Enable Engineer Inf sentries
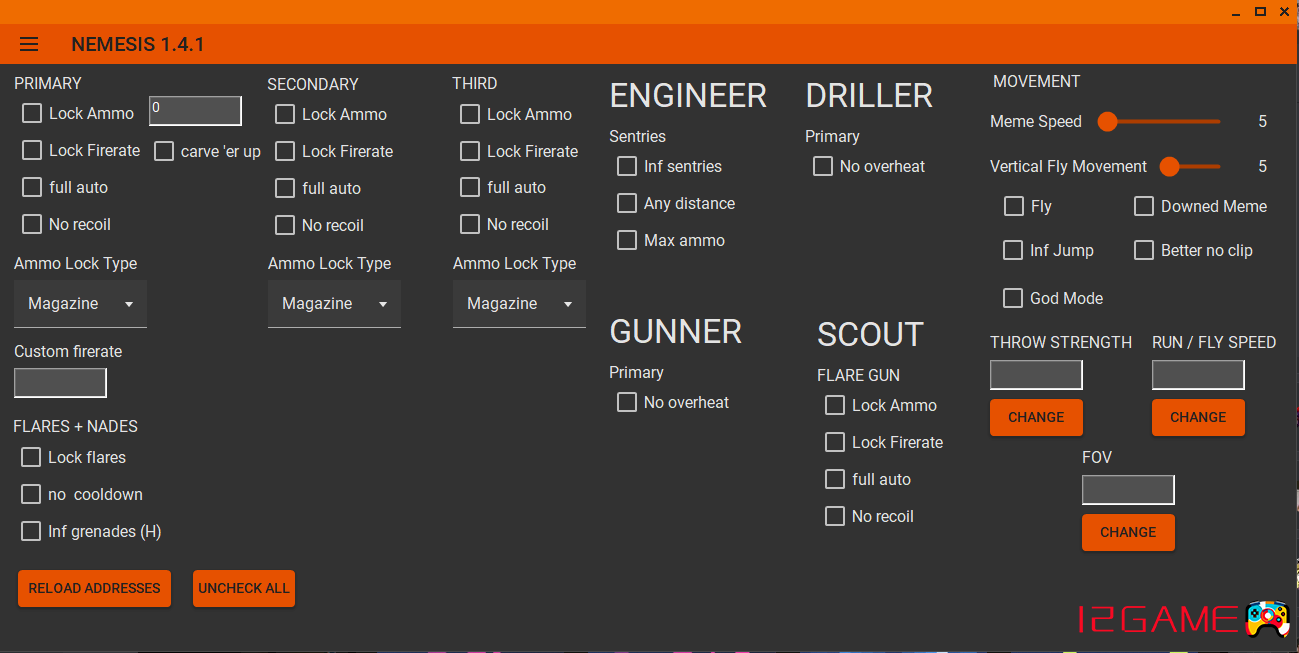The image size is (1299, 653). pos(627,166)
